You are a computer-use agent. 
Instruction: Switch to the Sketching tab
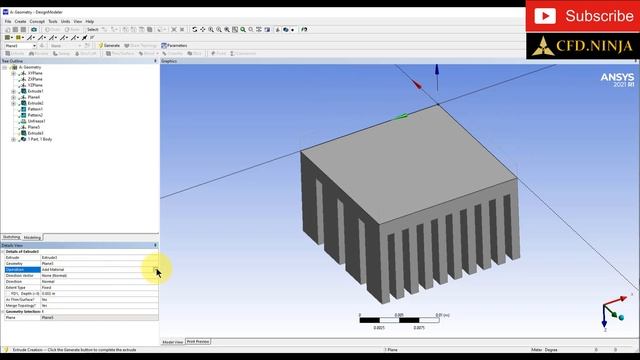point(11,237)
